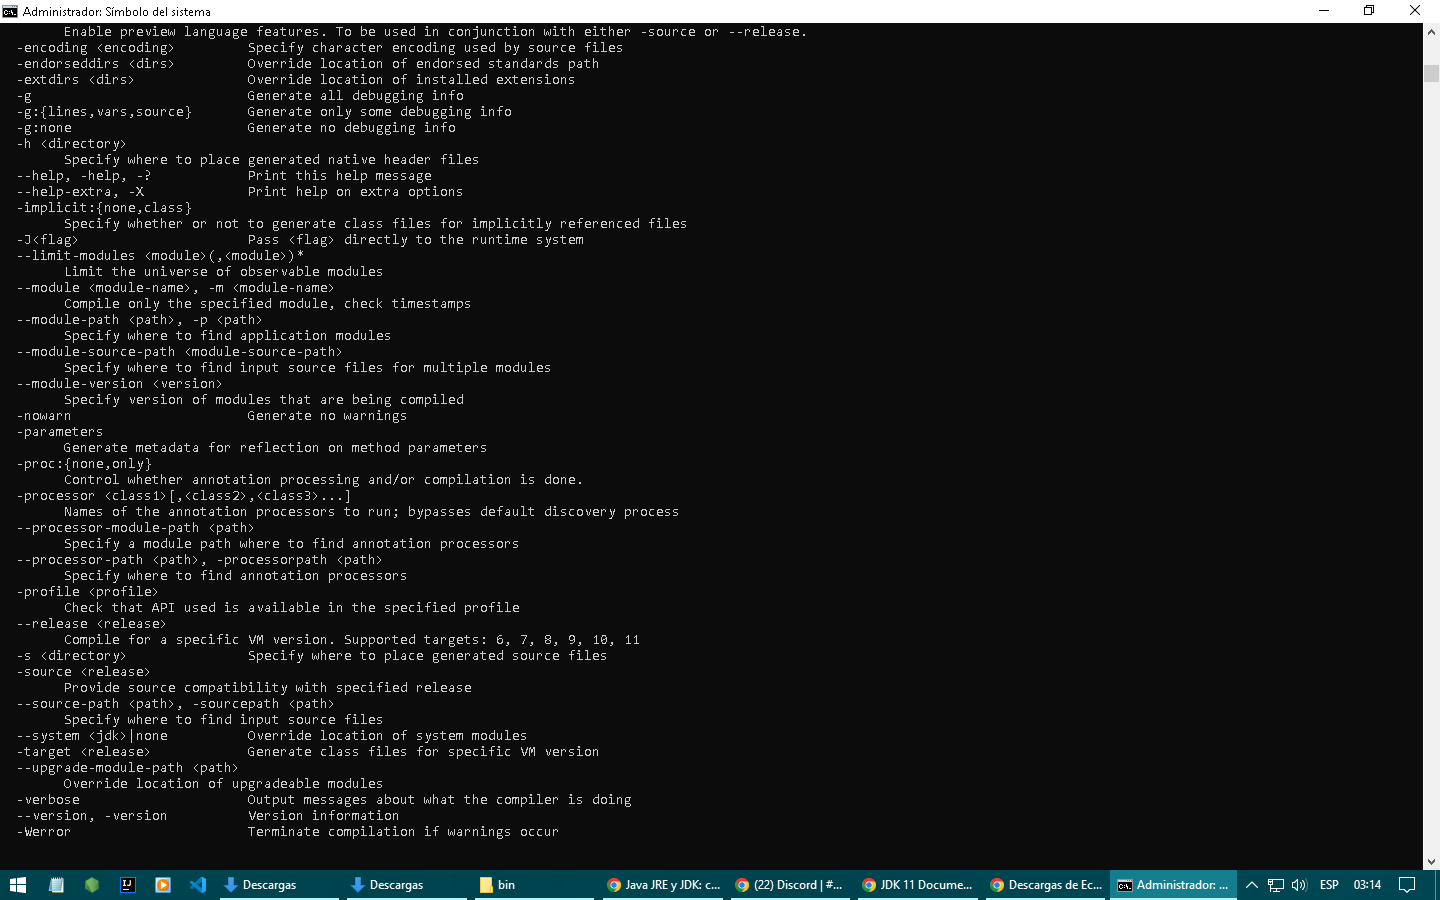1440x900 pixels.
Task: Click the '-endorseddirs <dirs>' option text
Action: pyautogui.click(x=96, y=64)
